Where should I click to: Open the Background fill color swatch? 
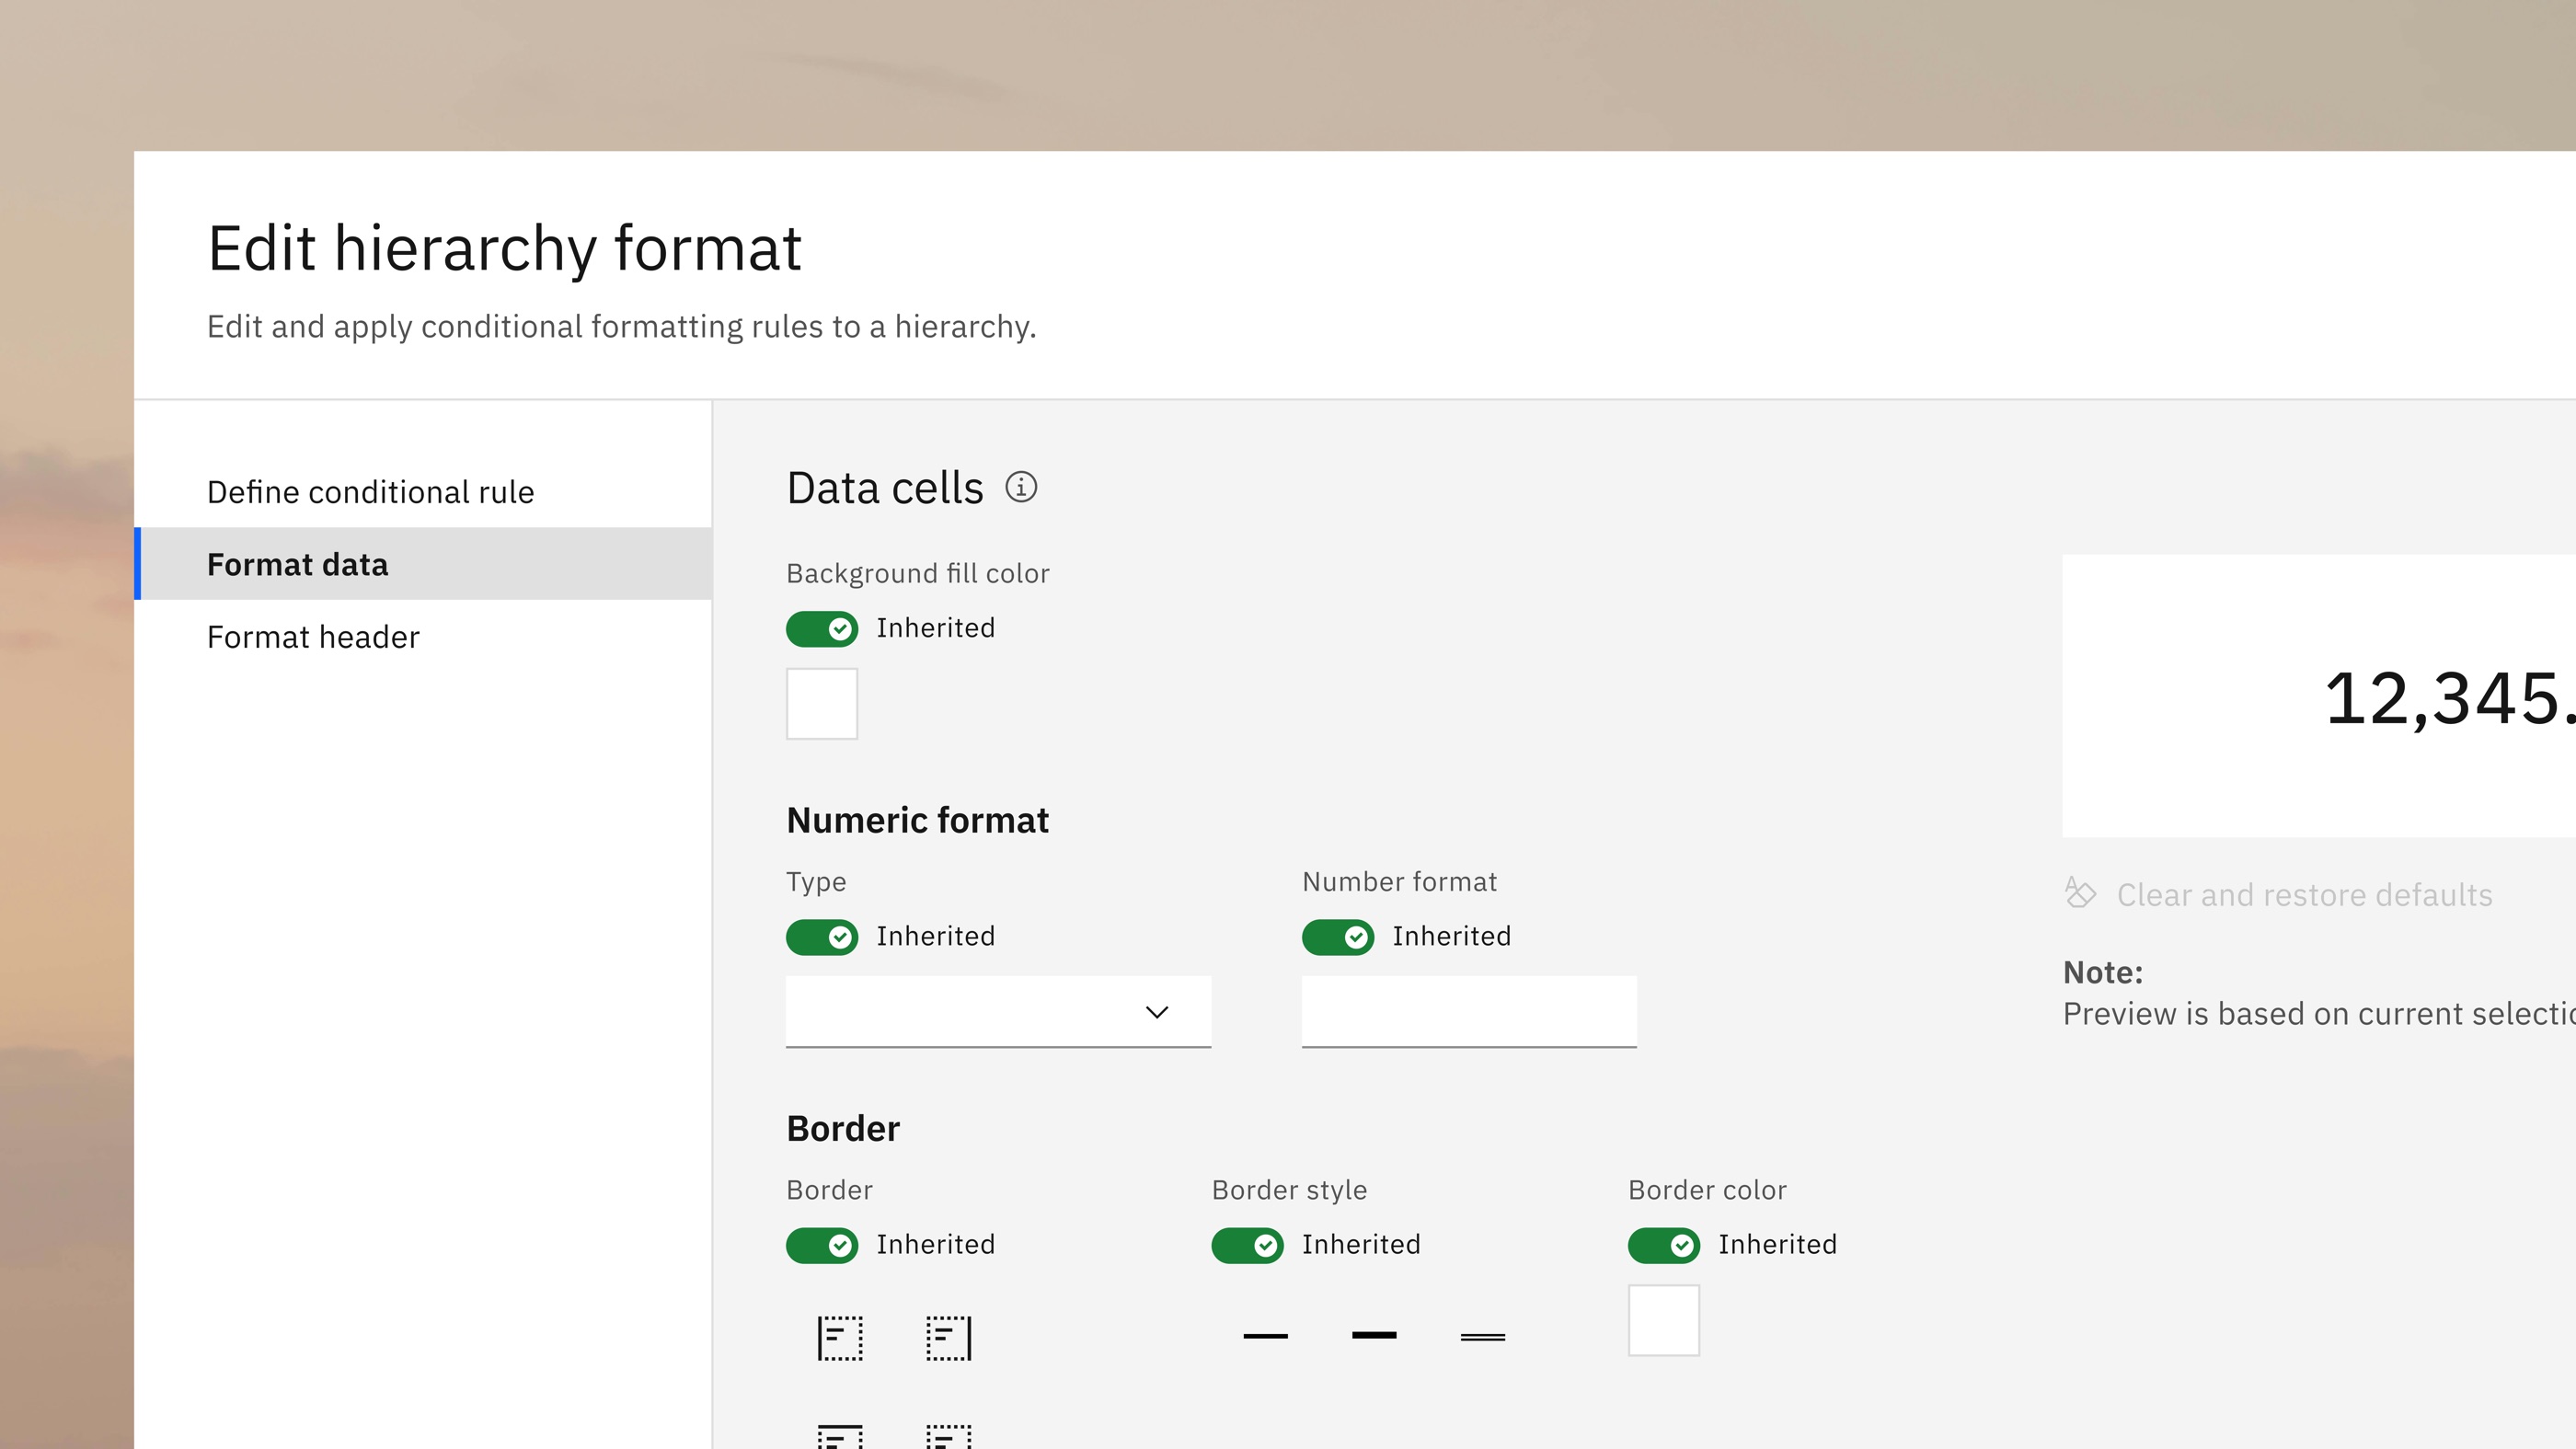click(822, 704)
